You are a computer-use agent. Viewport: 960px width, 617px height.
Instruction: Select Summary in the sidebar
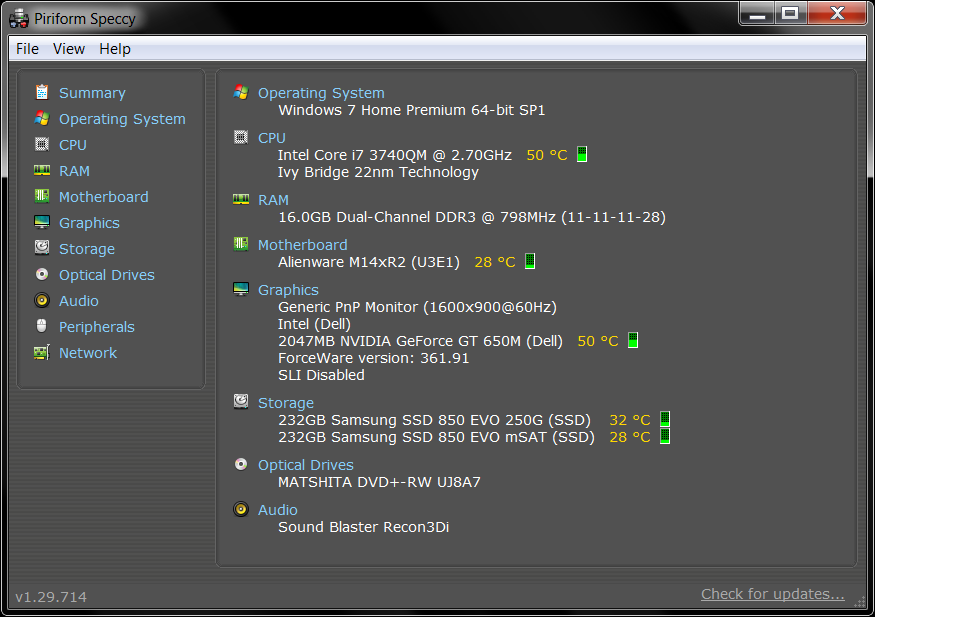92,93
